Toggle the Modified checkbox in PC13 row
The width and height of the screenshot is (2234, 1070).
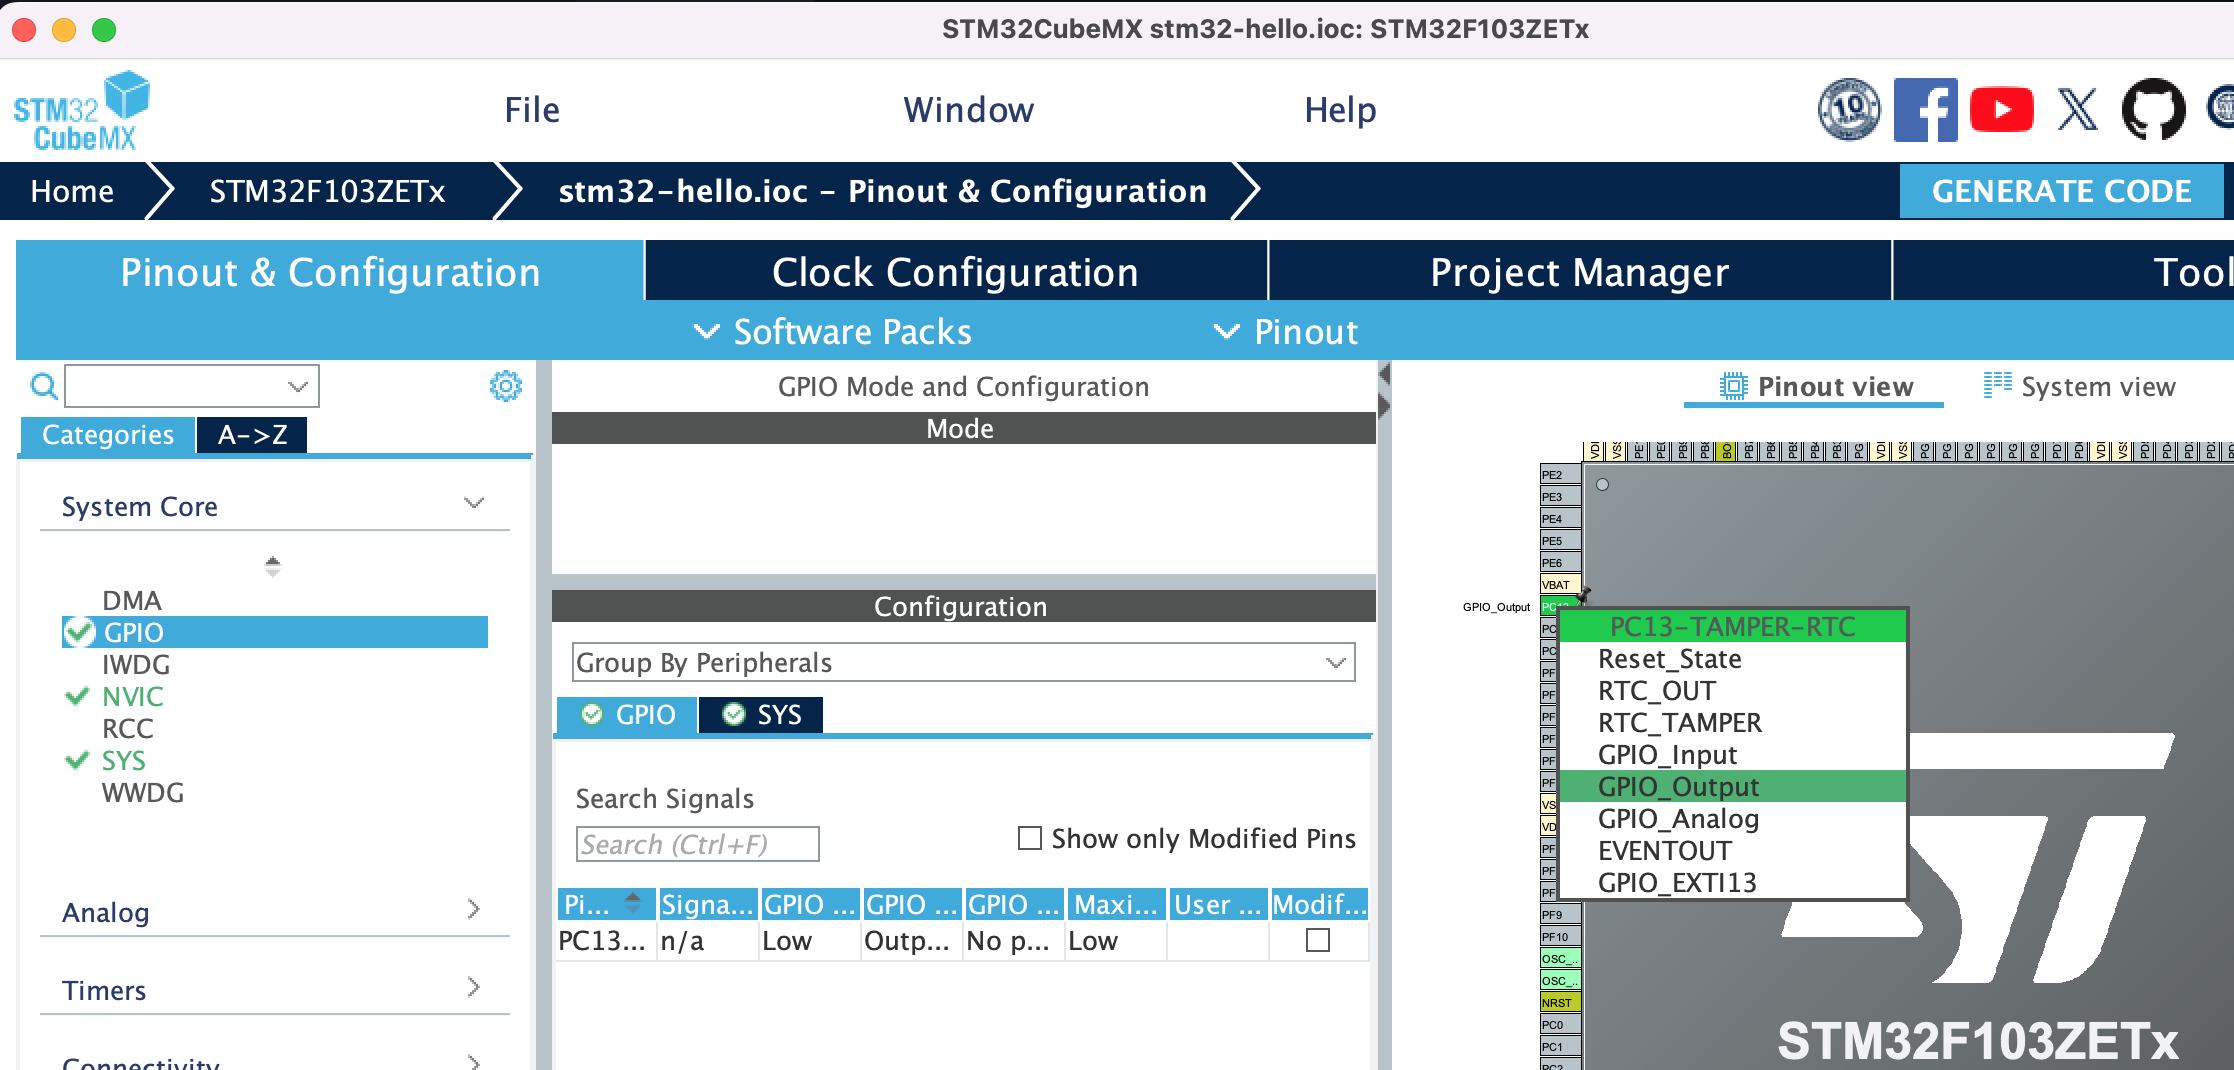(x=1318, y=940)
